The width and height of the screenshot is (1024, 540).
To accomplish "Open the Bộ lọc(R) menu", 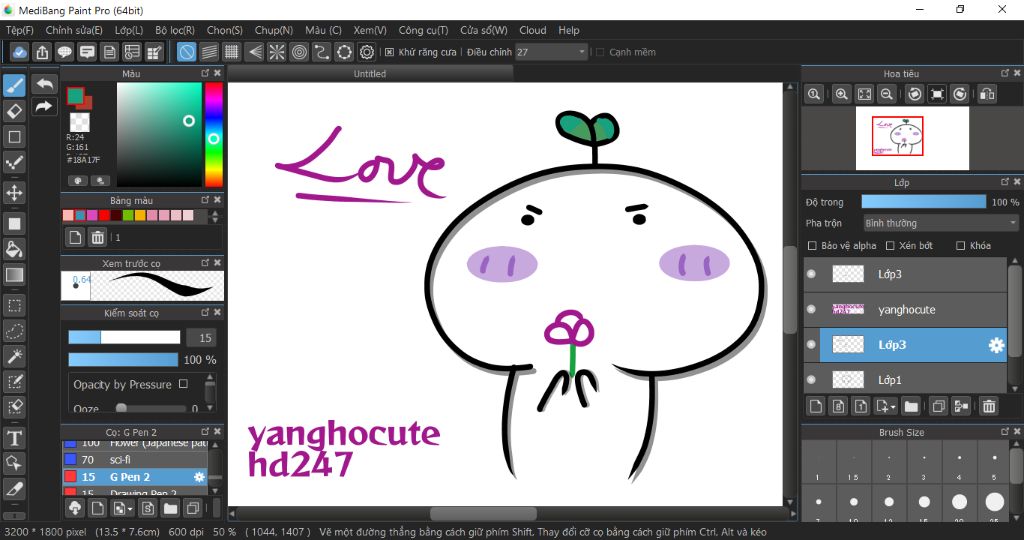I will click(x=175, y=30).
